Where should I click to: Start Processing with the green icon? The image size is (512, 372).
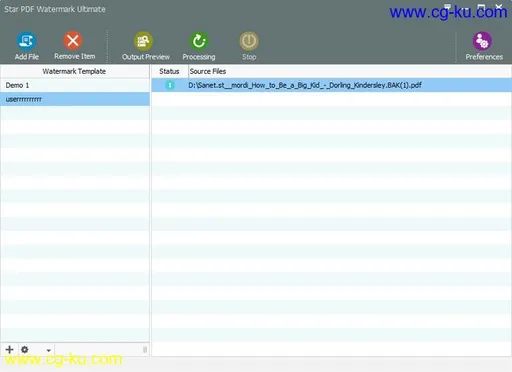(199, 41)
